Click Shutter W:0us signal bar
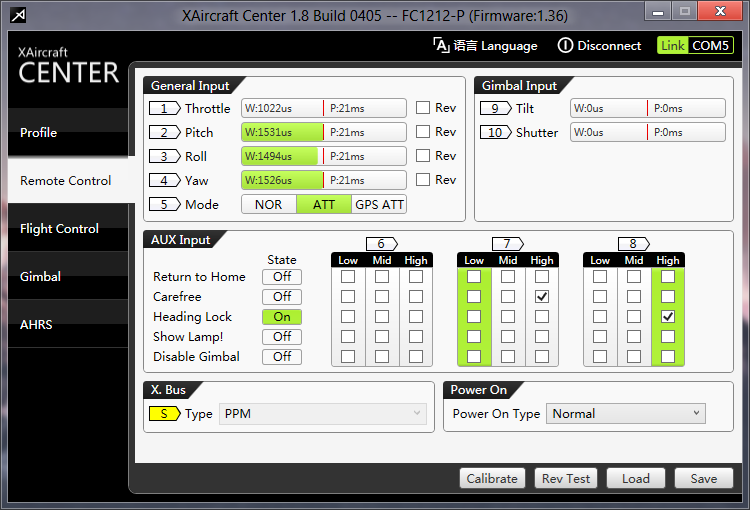This screenshot has width=750, height=510. pos(648,132)
